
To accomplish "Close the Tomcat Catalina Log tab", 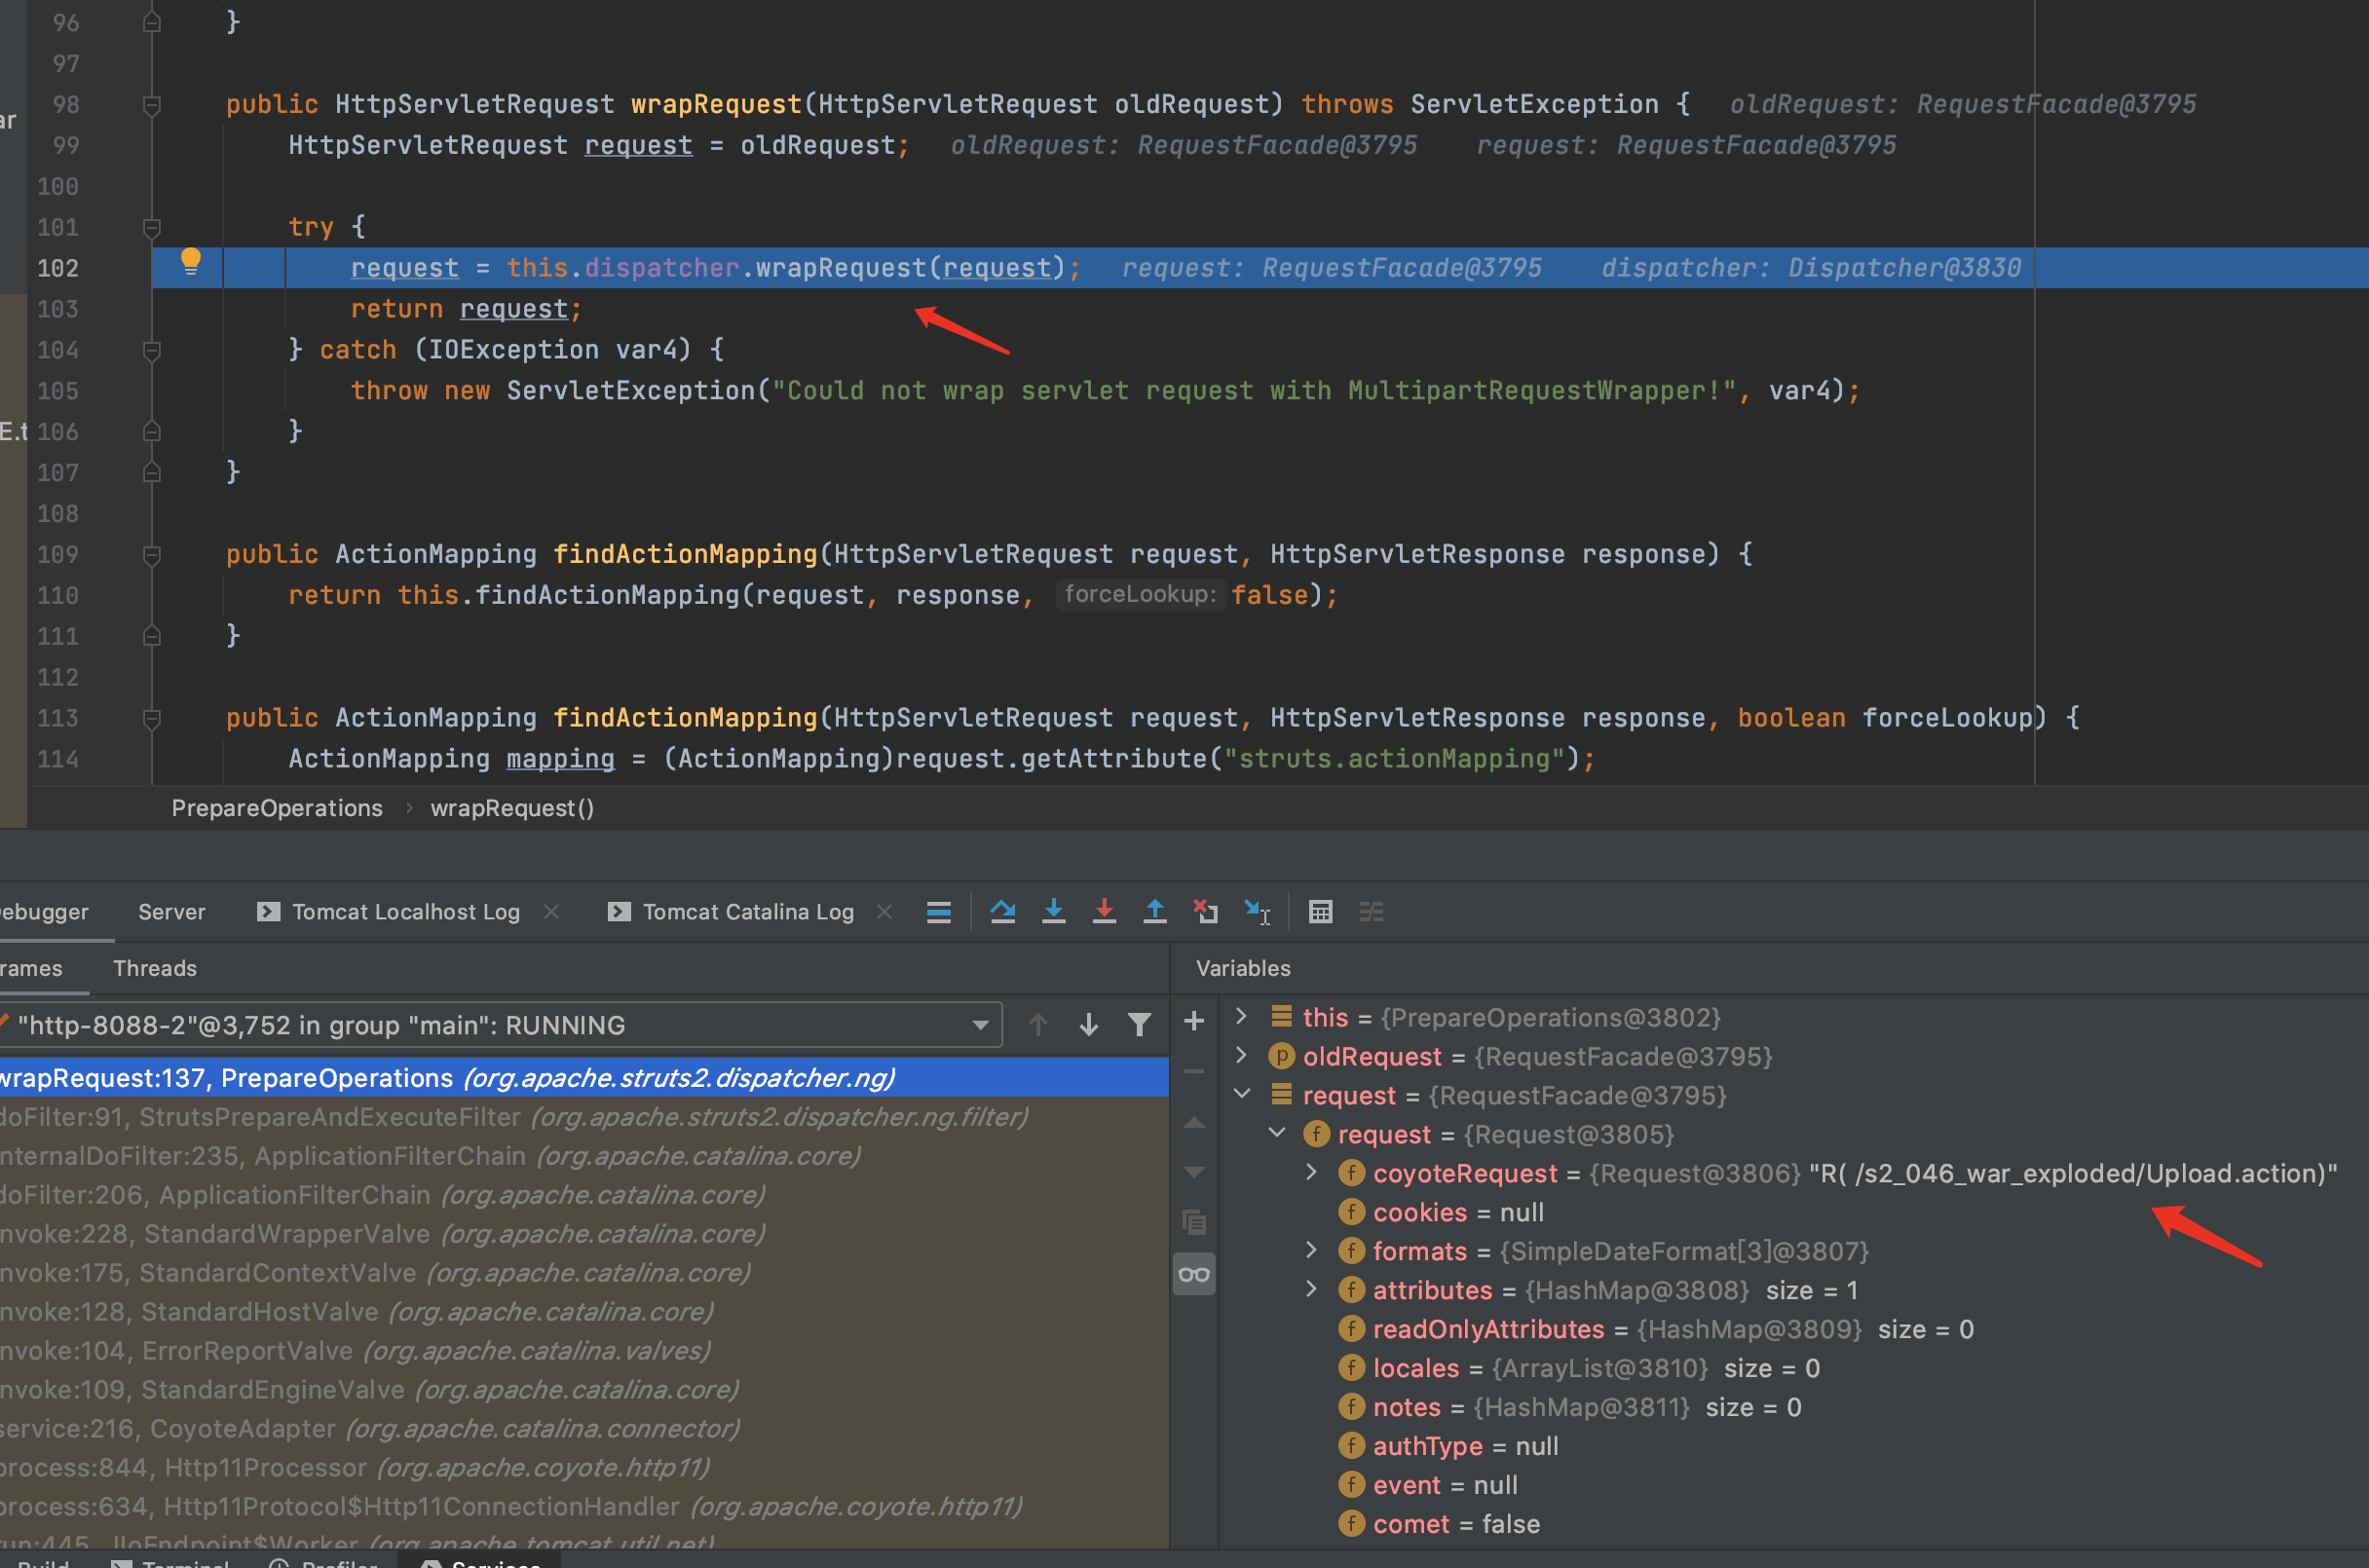I will pyautogui.click(x=884, y=911).
